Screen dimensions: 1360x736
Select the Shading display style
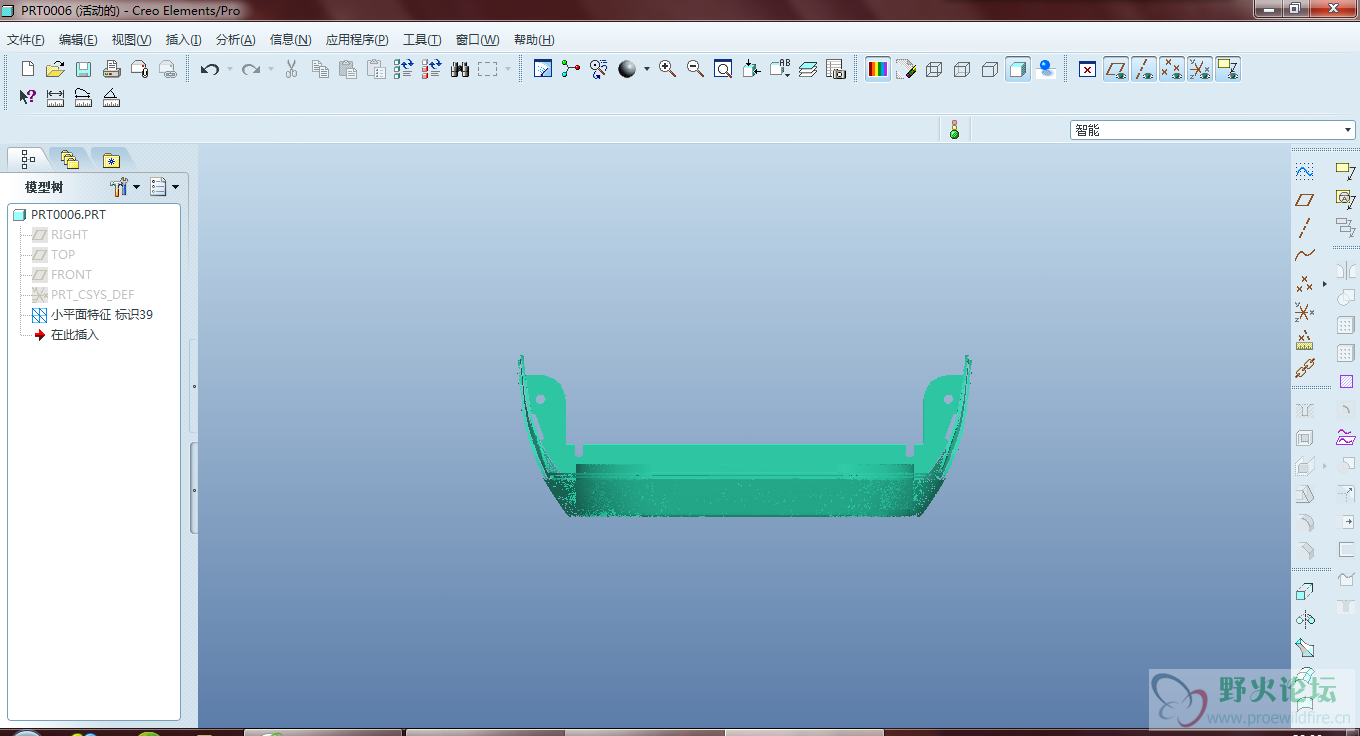[x=1018, y=69]
